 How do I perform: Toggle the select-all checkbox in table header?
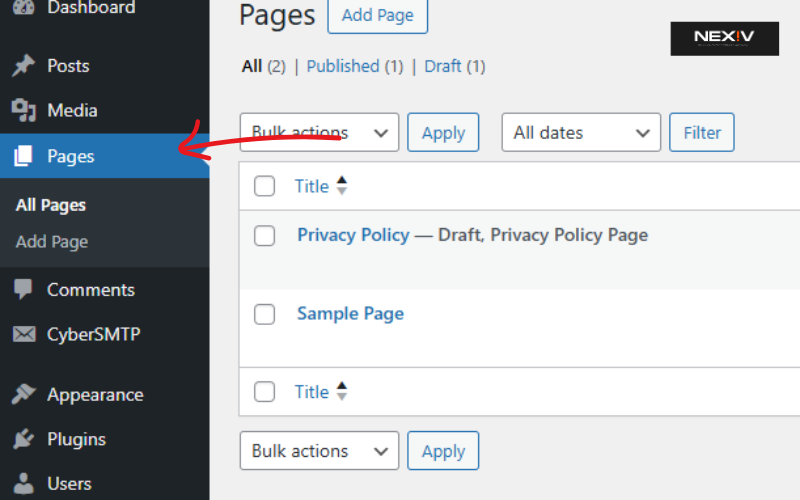click(264, 186)
